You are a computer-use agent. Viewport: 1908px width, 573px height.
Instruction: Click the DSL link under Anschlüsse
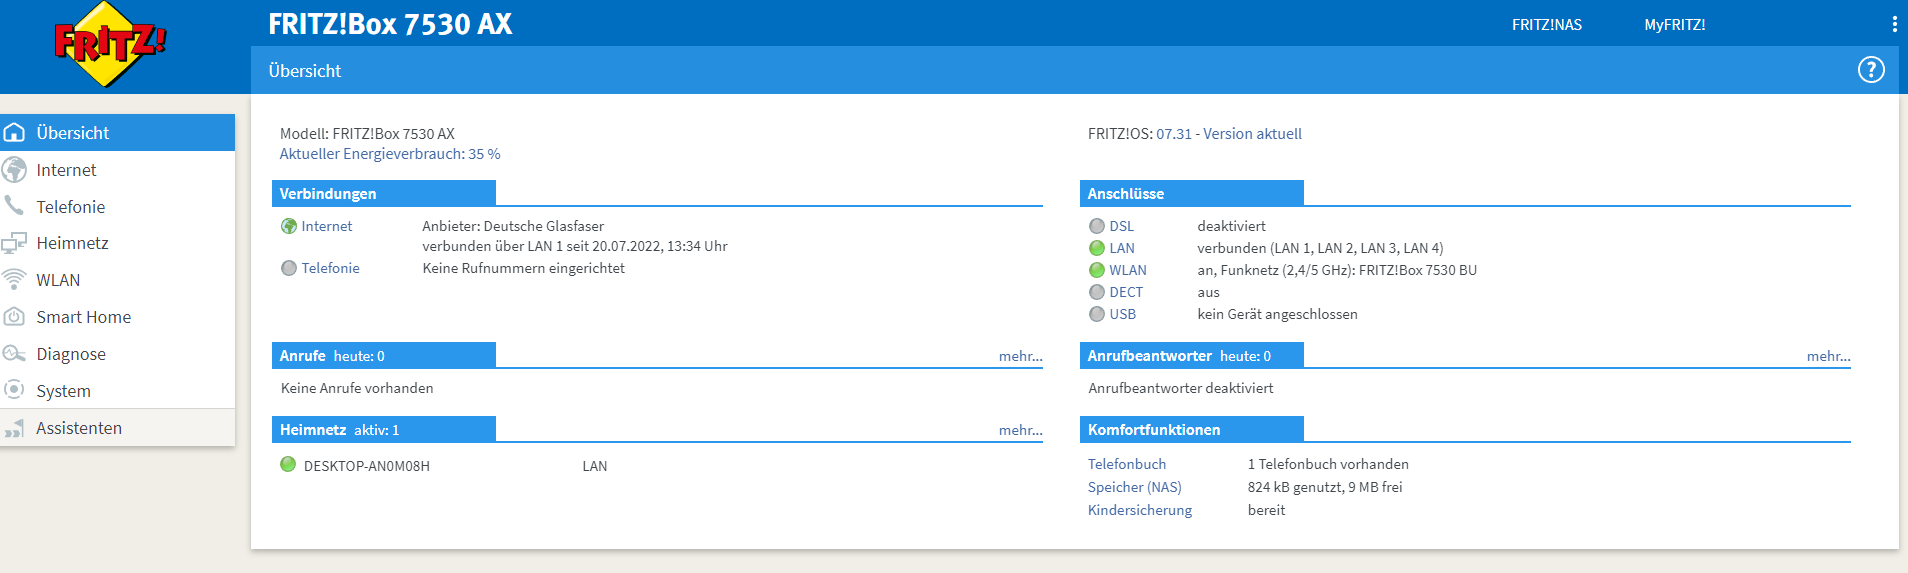(1122, 226)
